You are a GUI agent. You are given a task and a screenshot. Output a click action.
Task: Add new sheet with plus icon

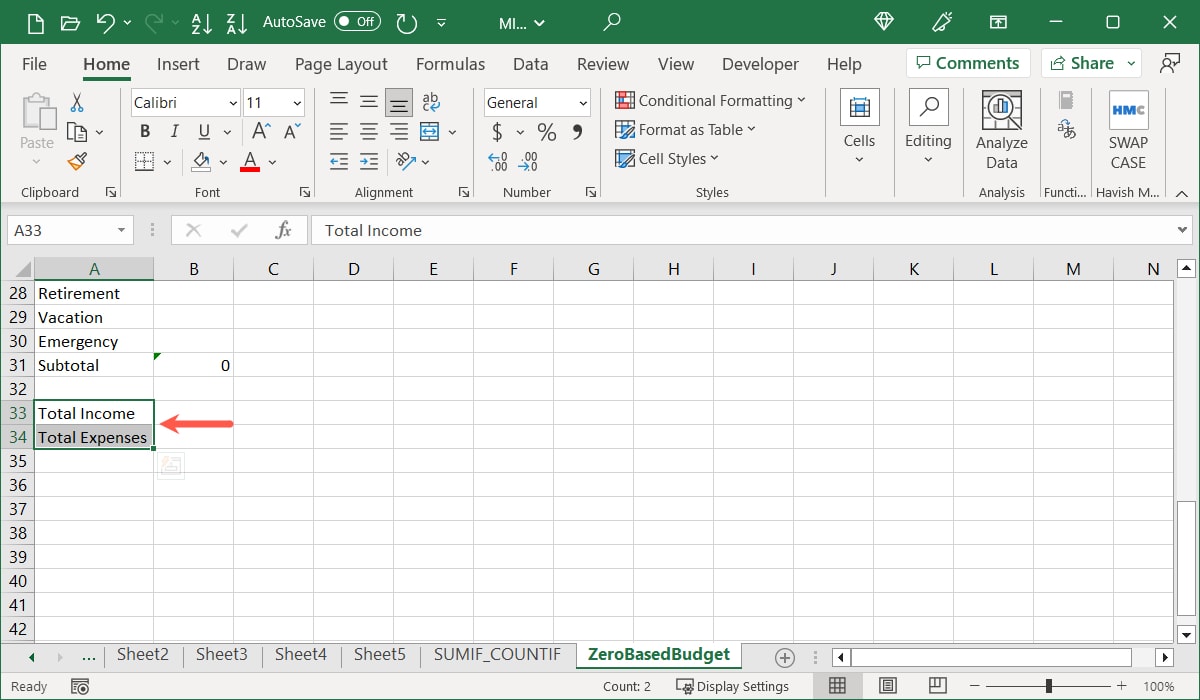point(785,657)
